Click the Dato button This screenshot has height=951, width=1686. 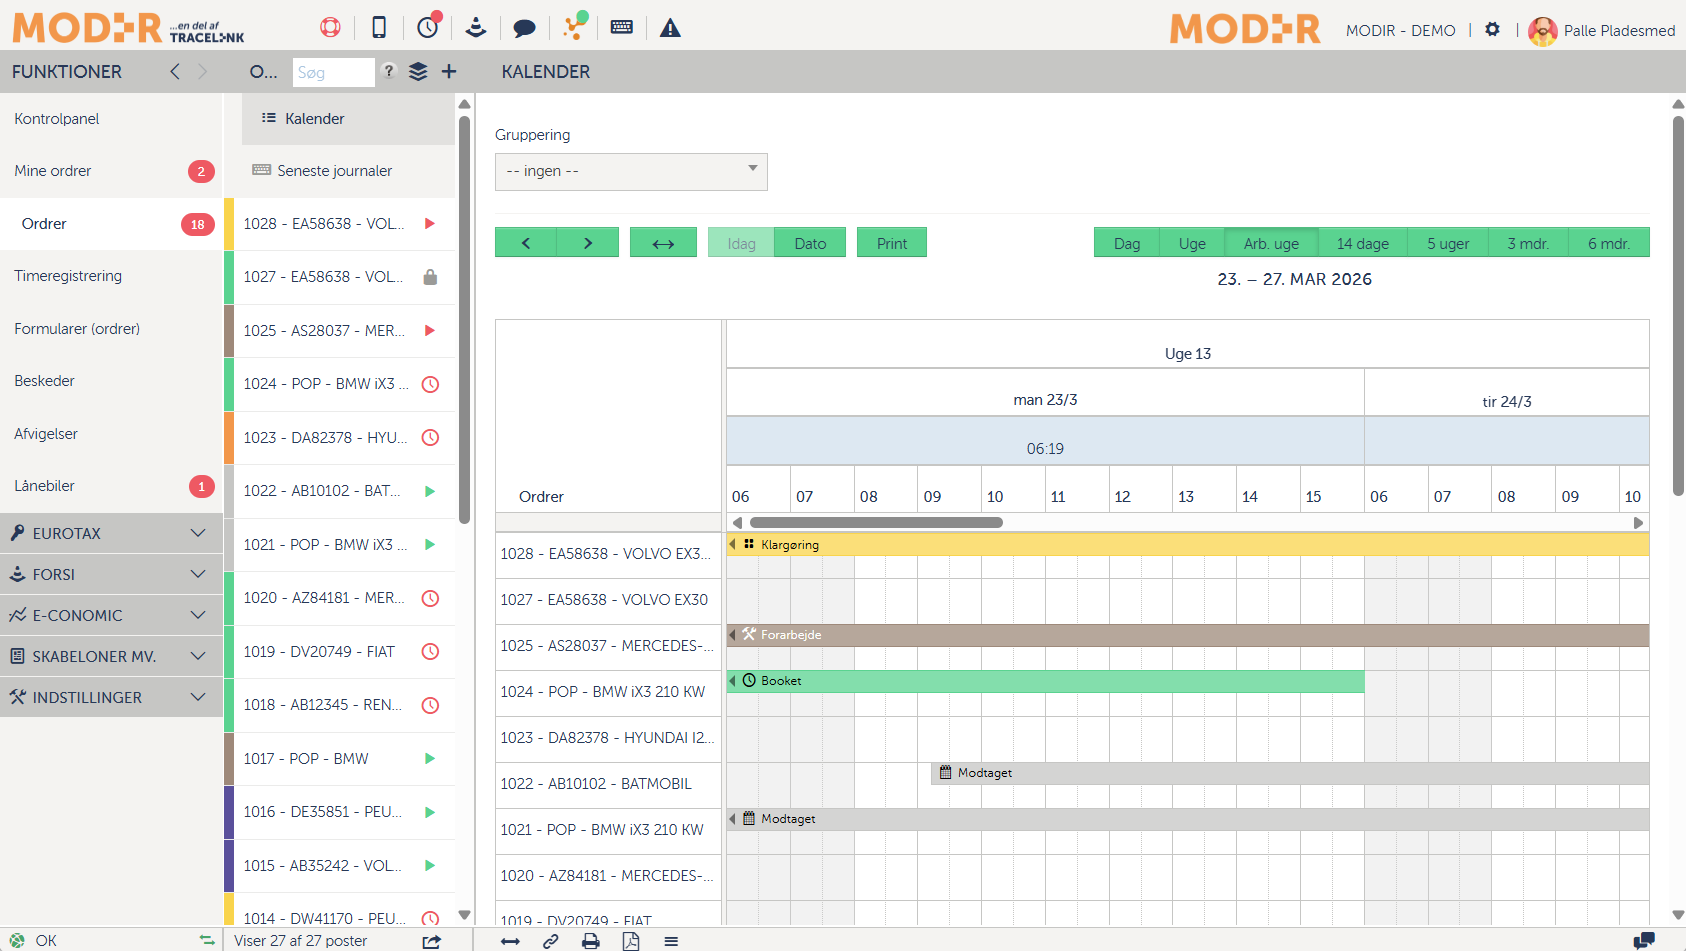(x=810, y=243)
